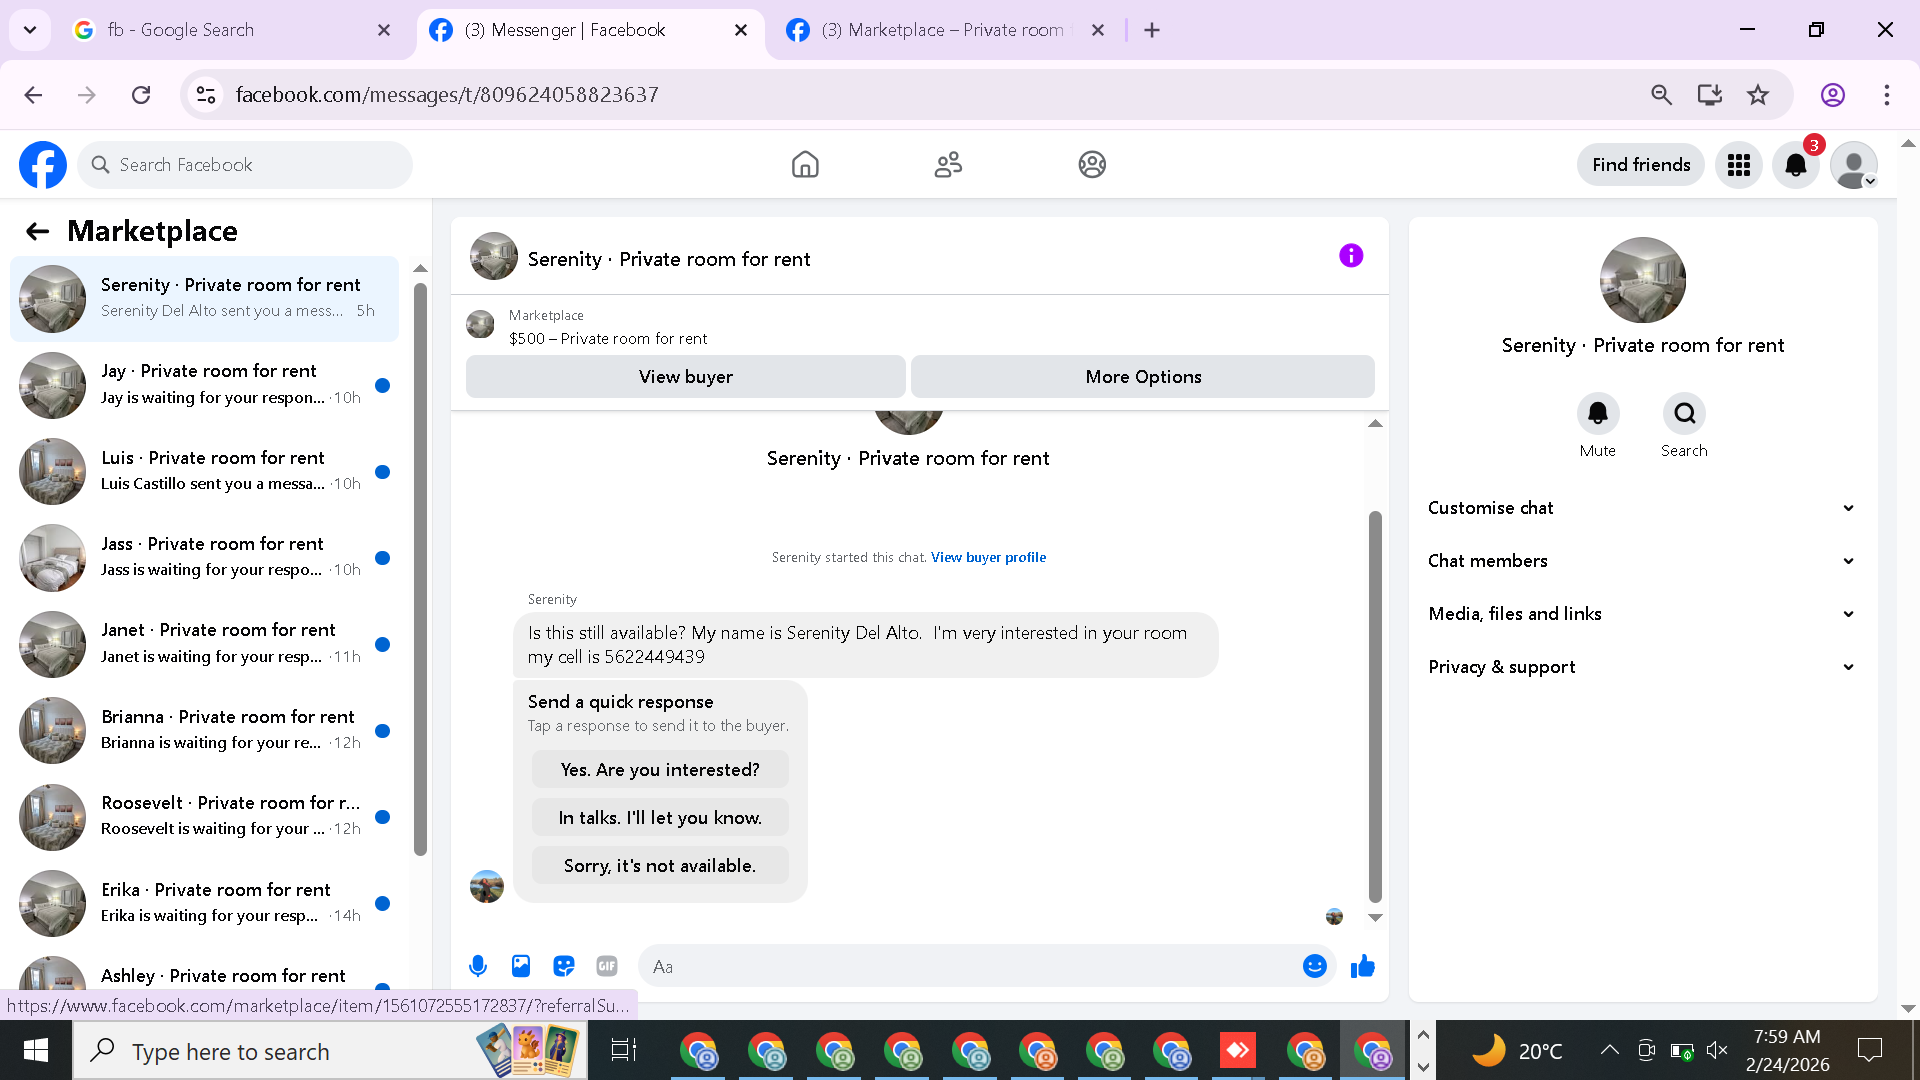Open the Facebook menu grid icon
The image size is (1920, 1080).
[x=1739, y=165]
